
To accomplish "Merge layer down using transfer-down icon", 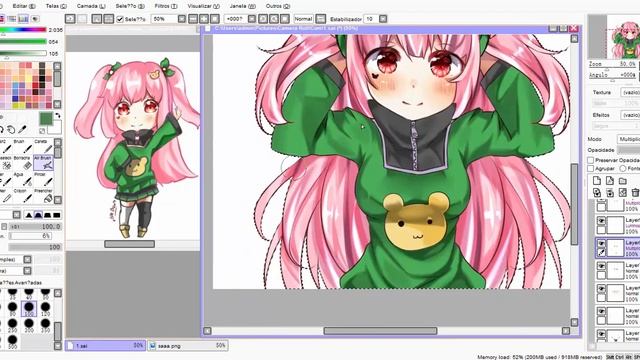I will click(x=597, y=192).
